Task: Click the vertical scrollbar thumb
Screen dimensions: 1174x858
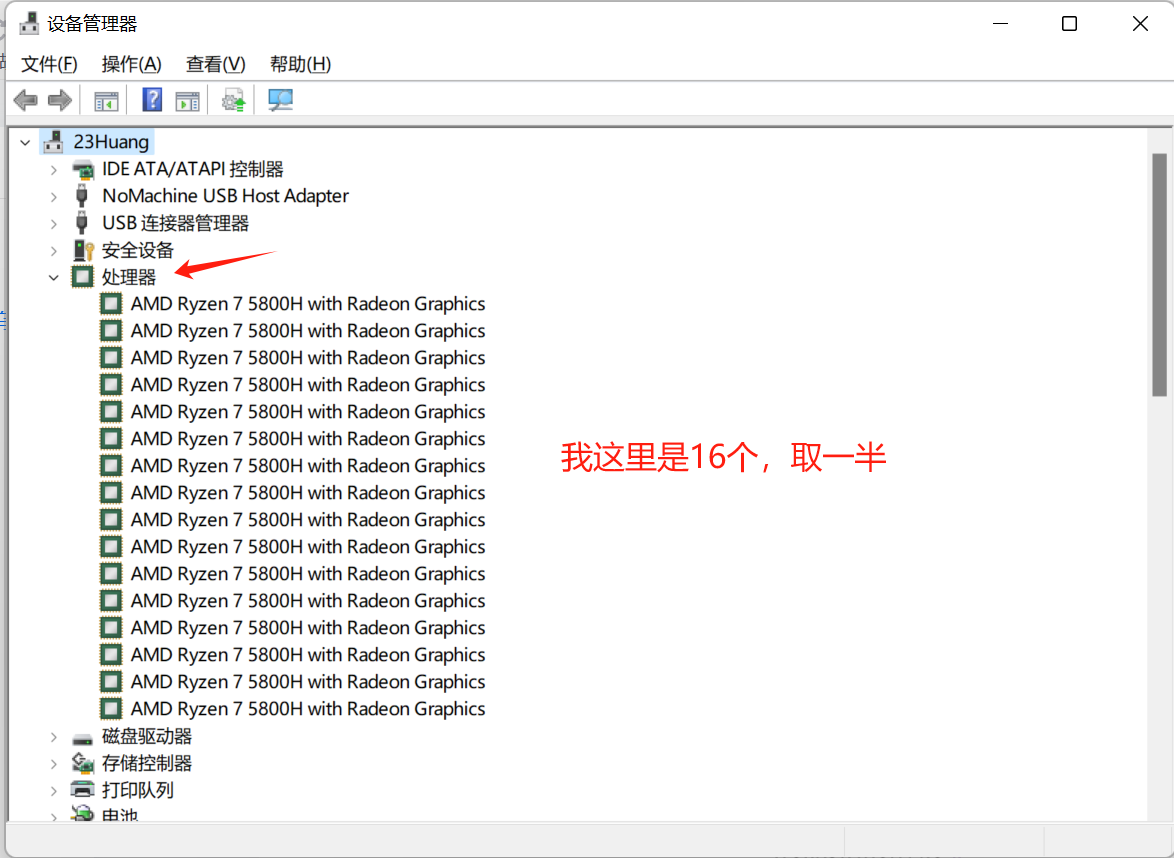Action: (1159, 274)
